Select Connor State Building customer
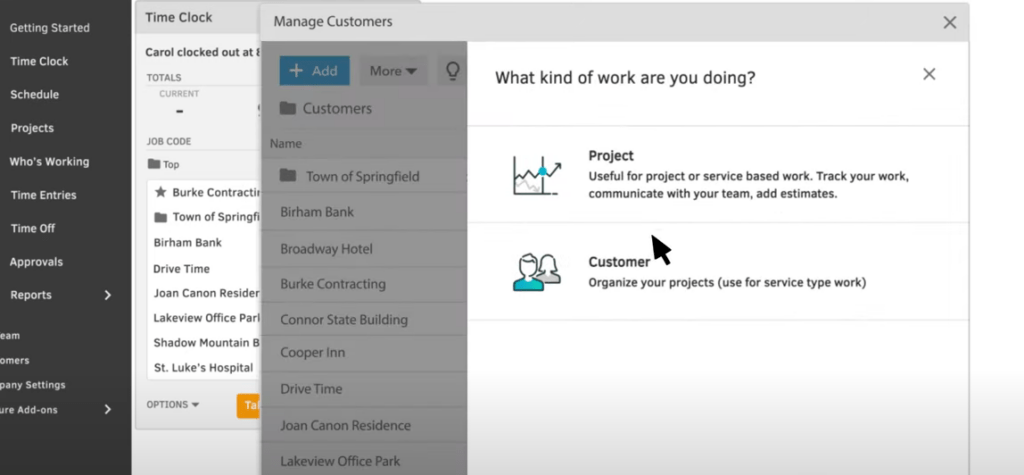 click(x=364, y=319)
